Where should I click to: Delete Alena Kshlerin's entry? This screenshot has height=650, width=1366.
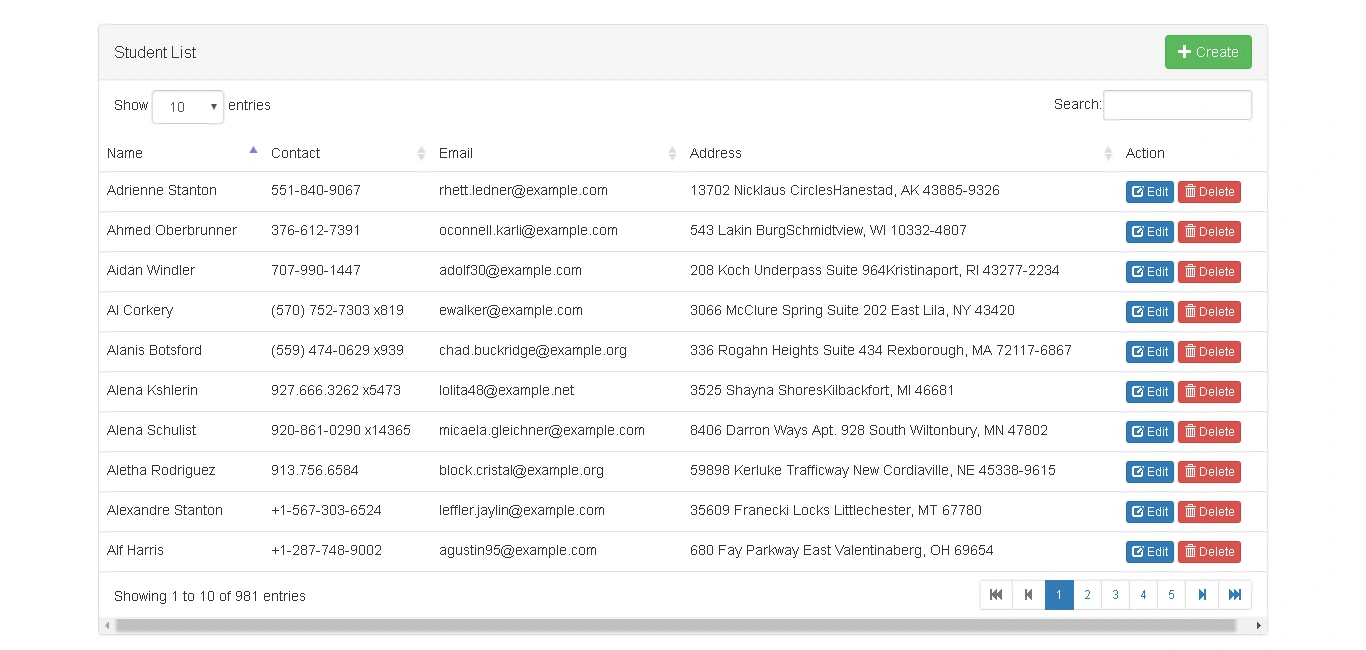coord(1208,392)
